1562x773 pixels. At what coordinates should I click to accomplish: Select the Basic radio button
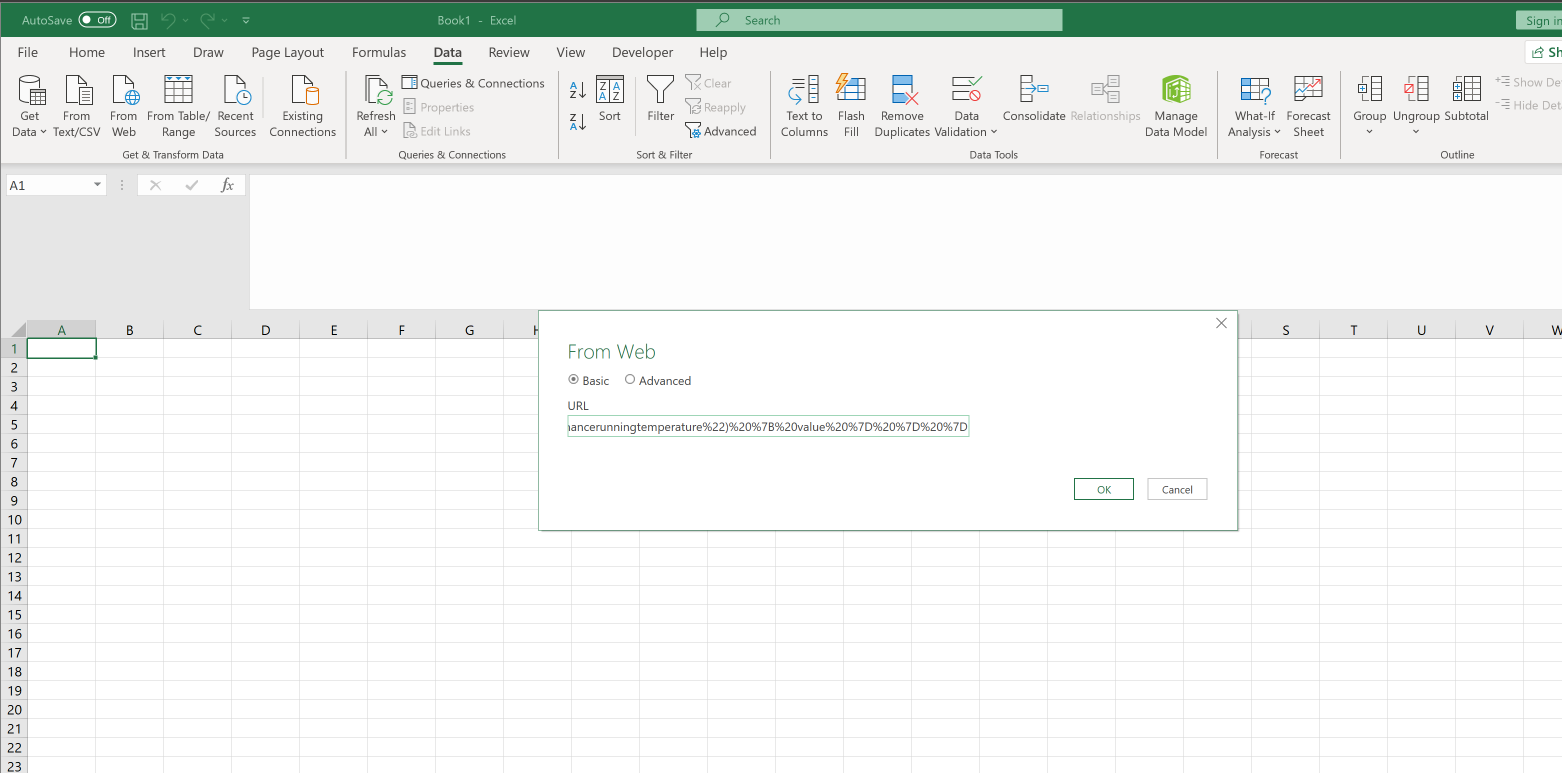click(x=574, y=380)
